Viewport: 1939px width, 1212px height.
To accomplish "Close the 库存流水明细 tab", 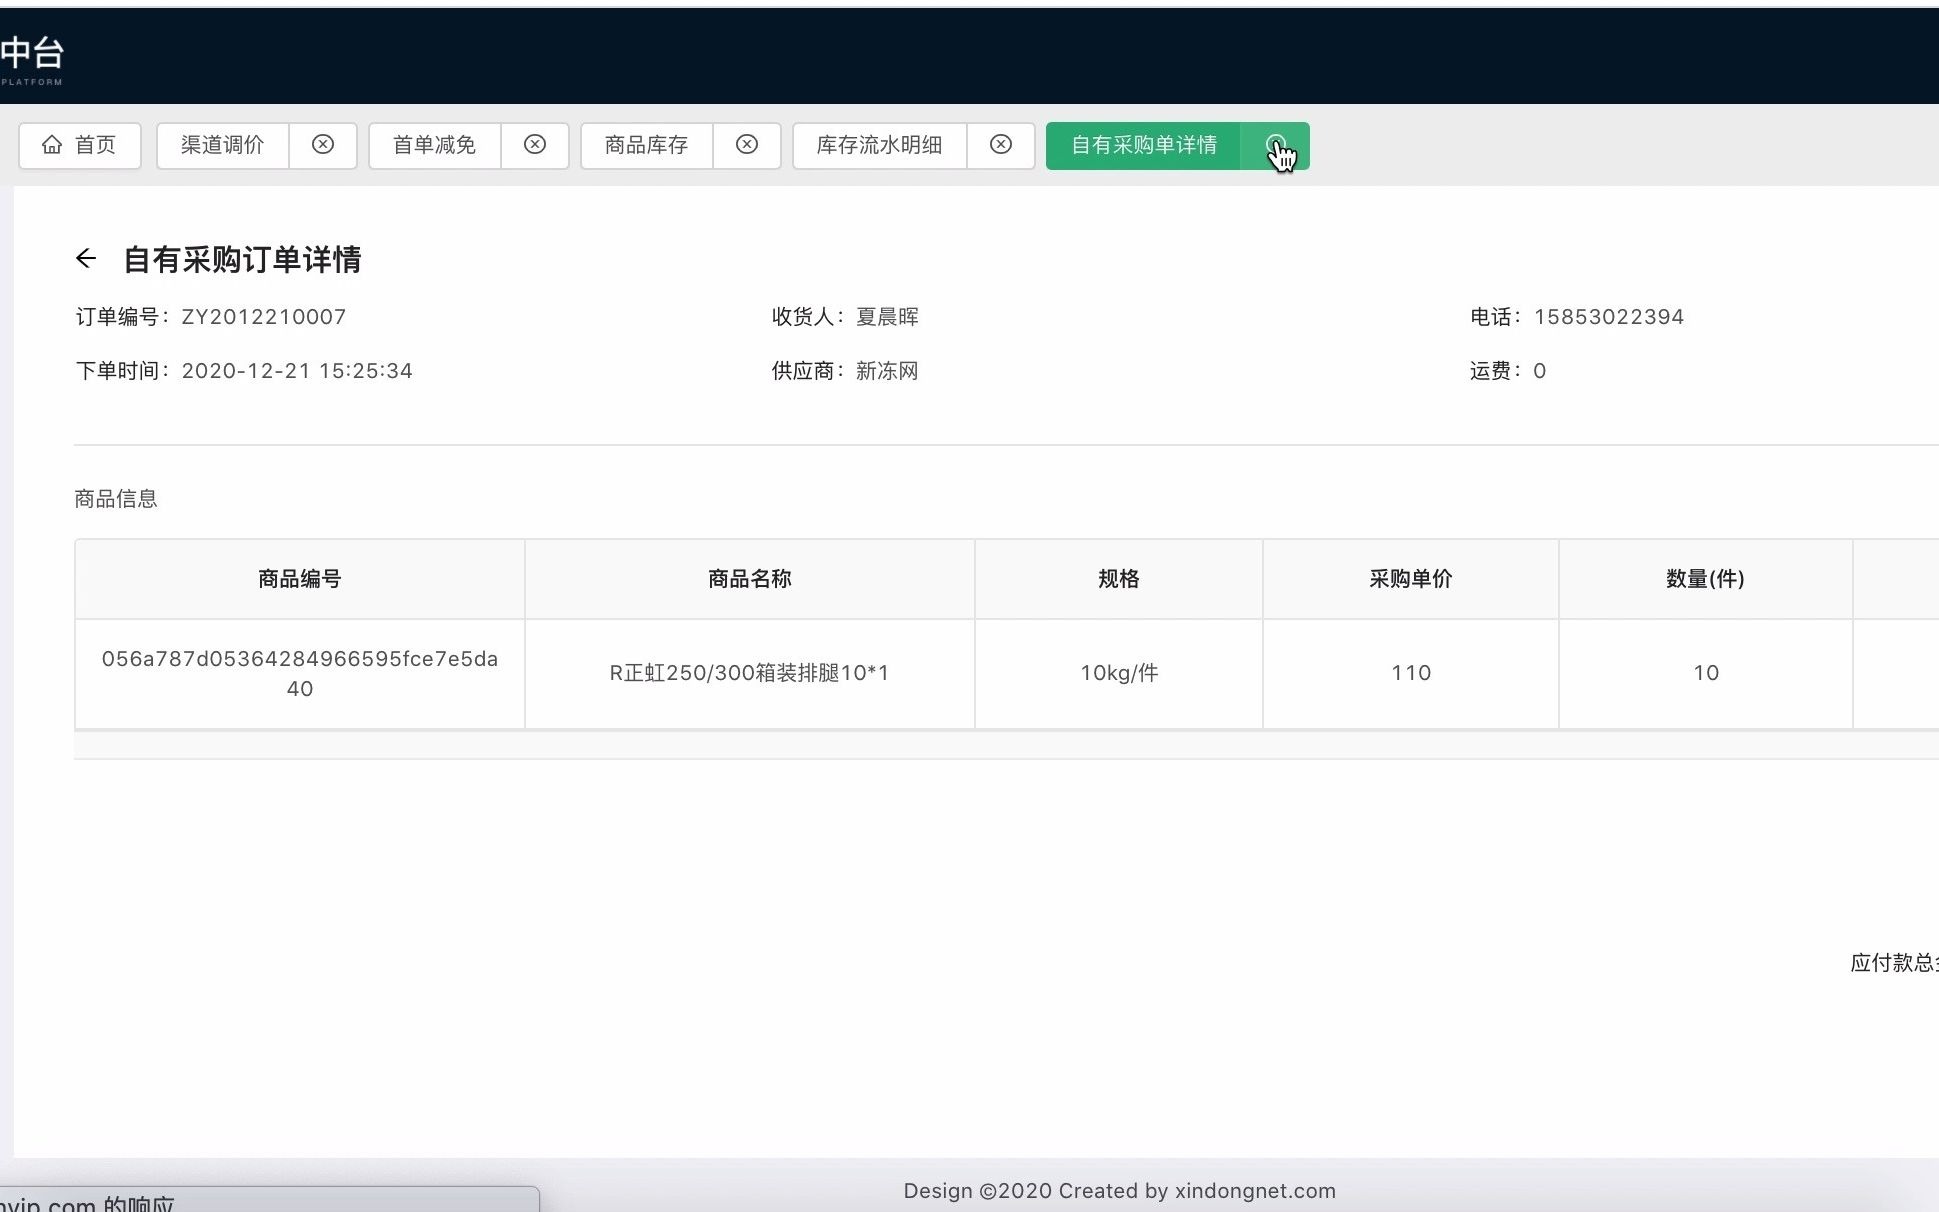I will tap(1001, 145).
